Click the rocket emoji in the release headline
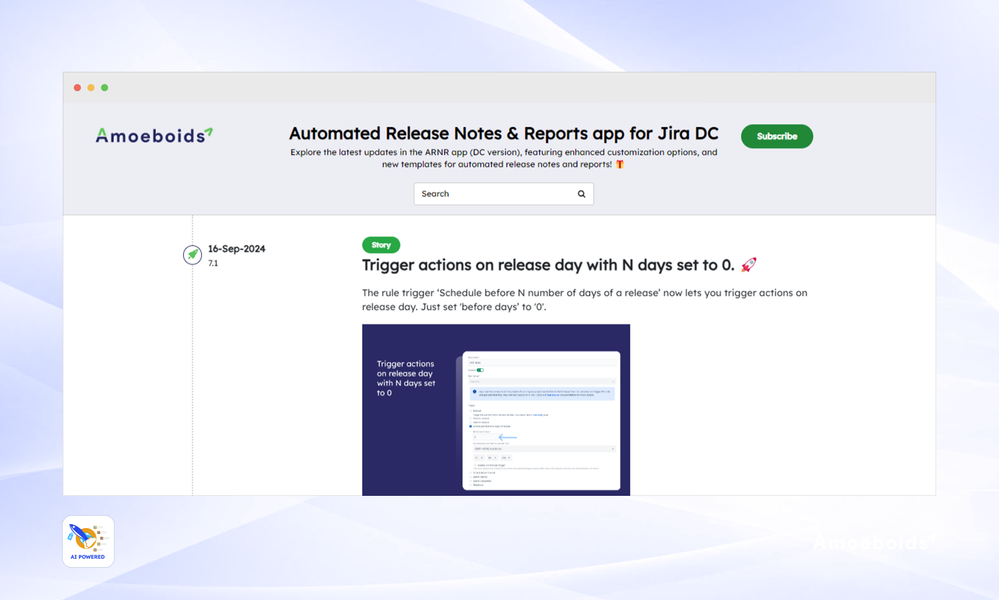999x600 pixels. tap(750, 265)
